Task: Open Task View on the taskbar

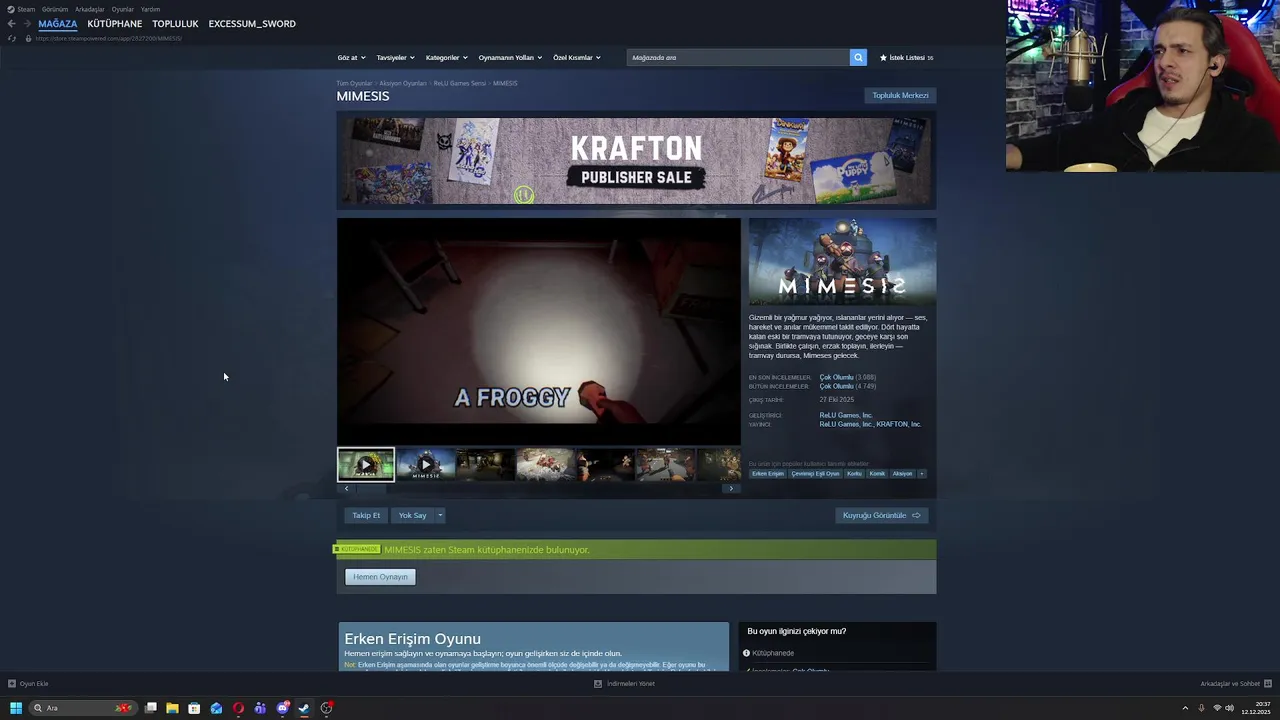Action: [150, 708]
